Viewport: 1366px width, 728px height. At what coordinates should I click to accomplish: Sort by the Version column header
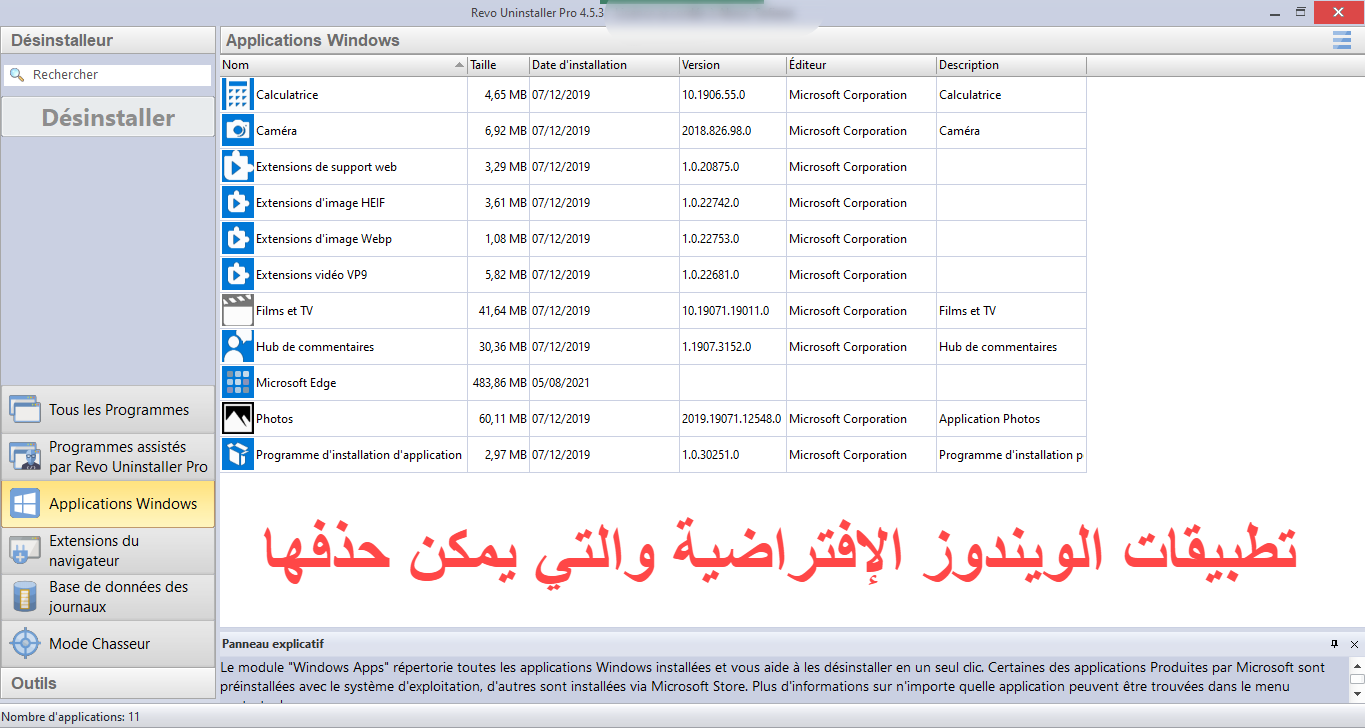coord(733,65)
